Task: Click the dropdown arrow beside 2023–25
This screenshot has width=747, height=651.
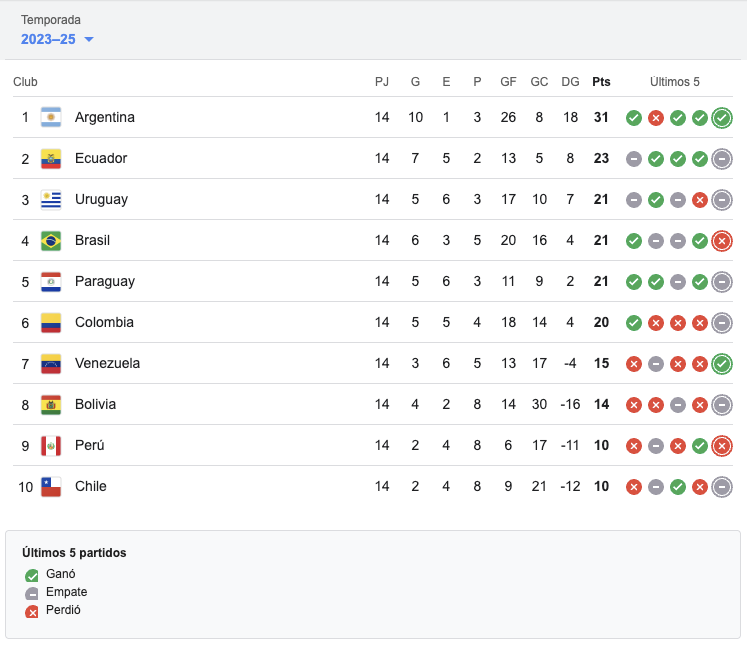Action: click(89, 39)
